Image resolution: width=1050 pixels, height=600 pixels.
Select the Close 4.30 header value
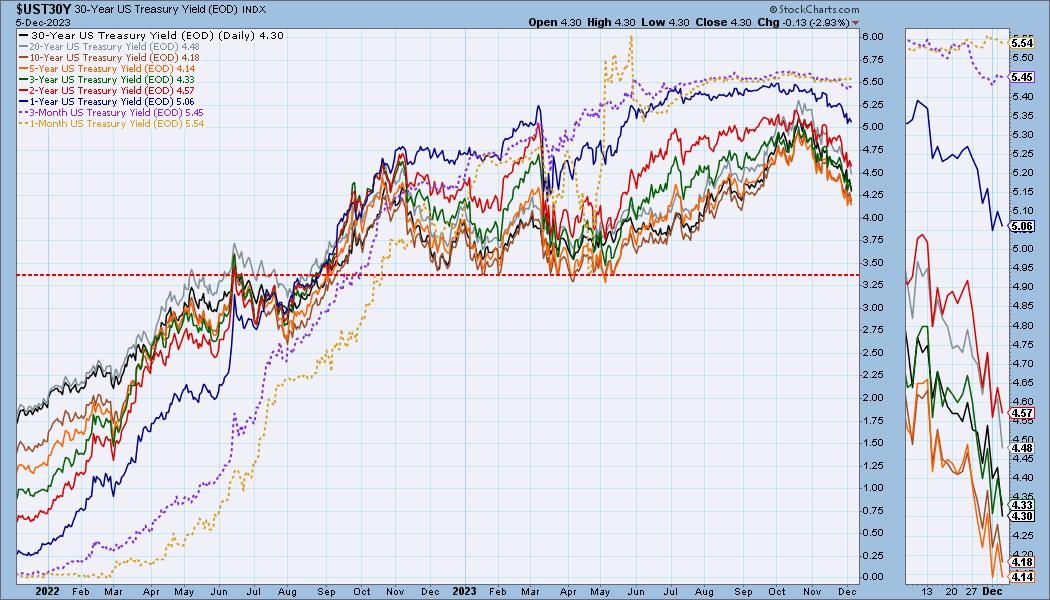(723, 22)
